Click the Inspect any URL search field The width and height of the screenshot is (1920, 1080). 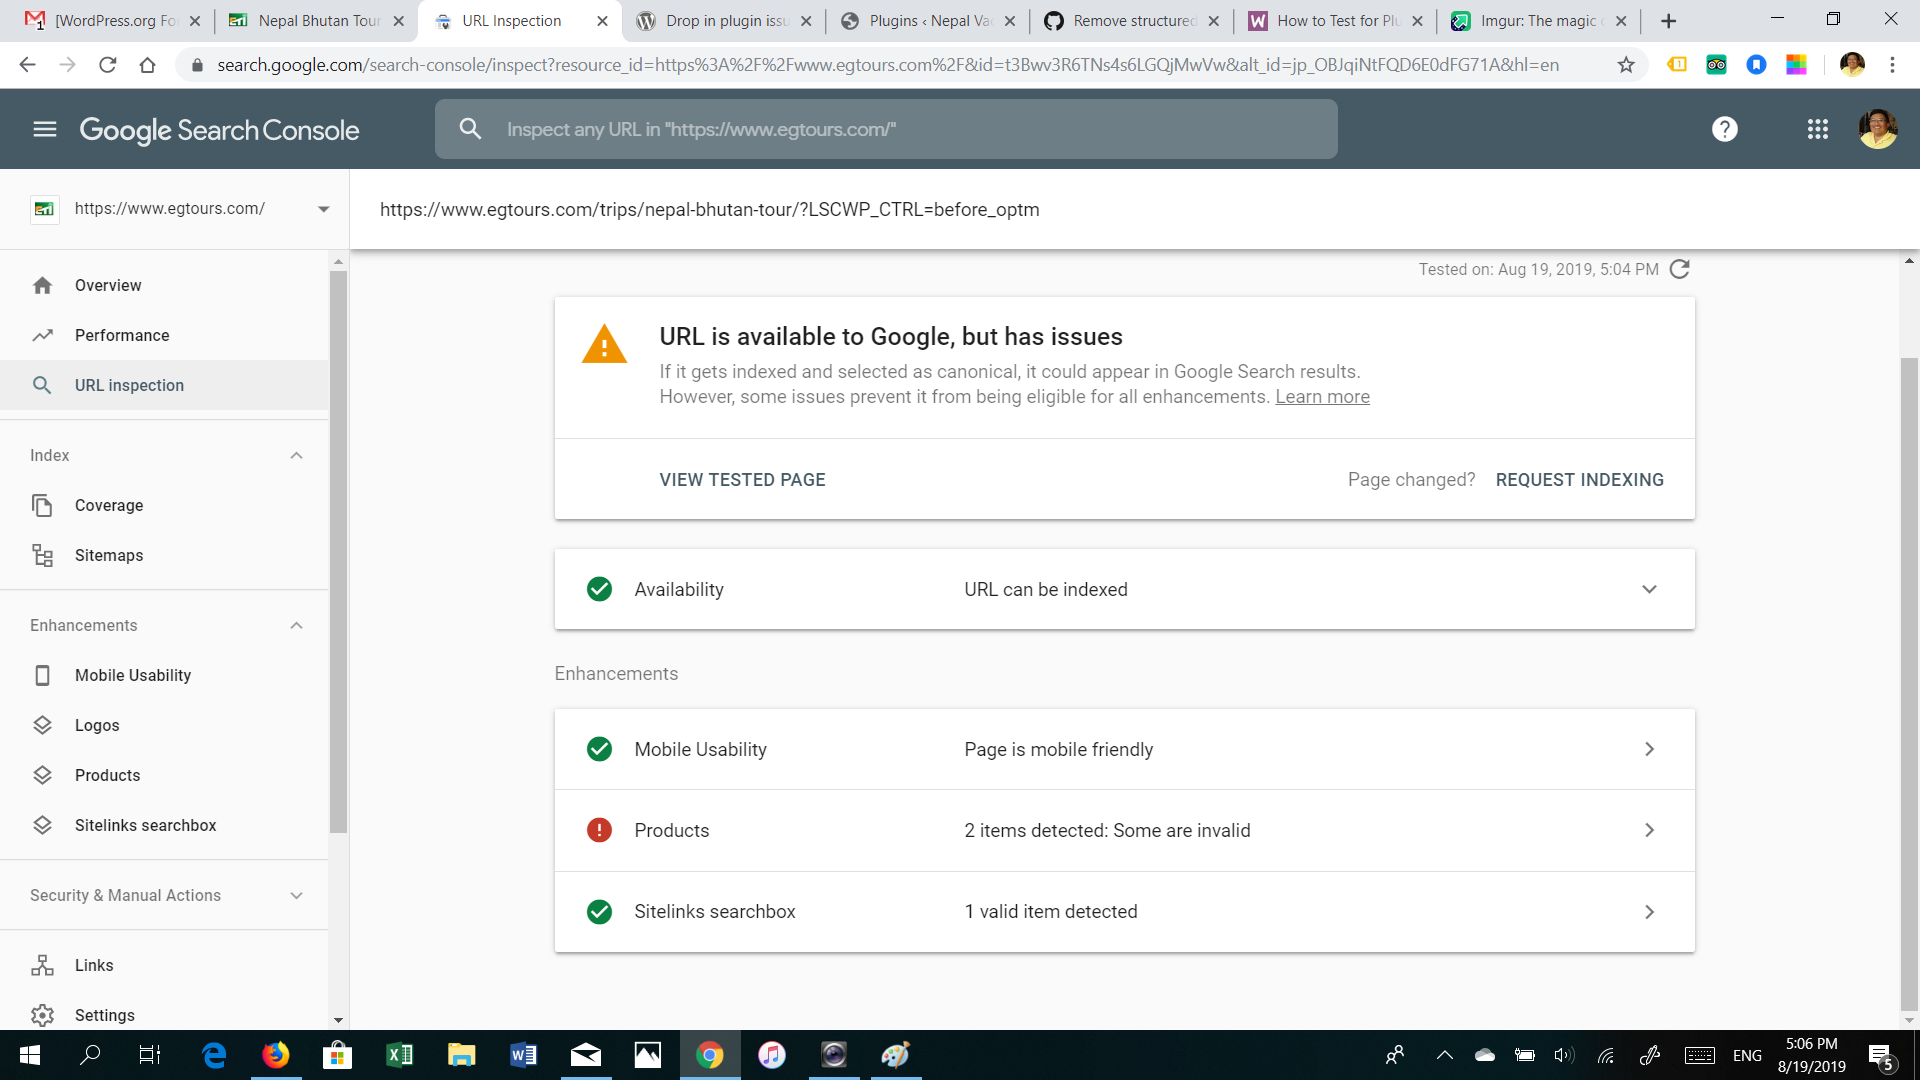886,129
